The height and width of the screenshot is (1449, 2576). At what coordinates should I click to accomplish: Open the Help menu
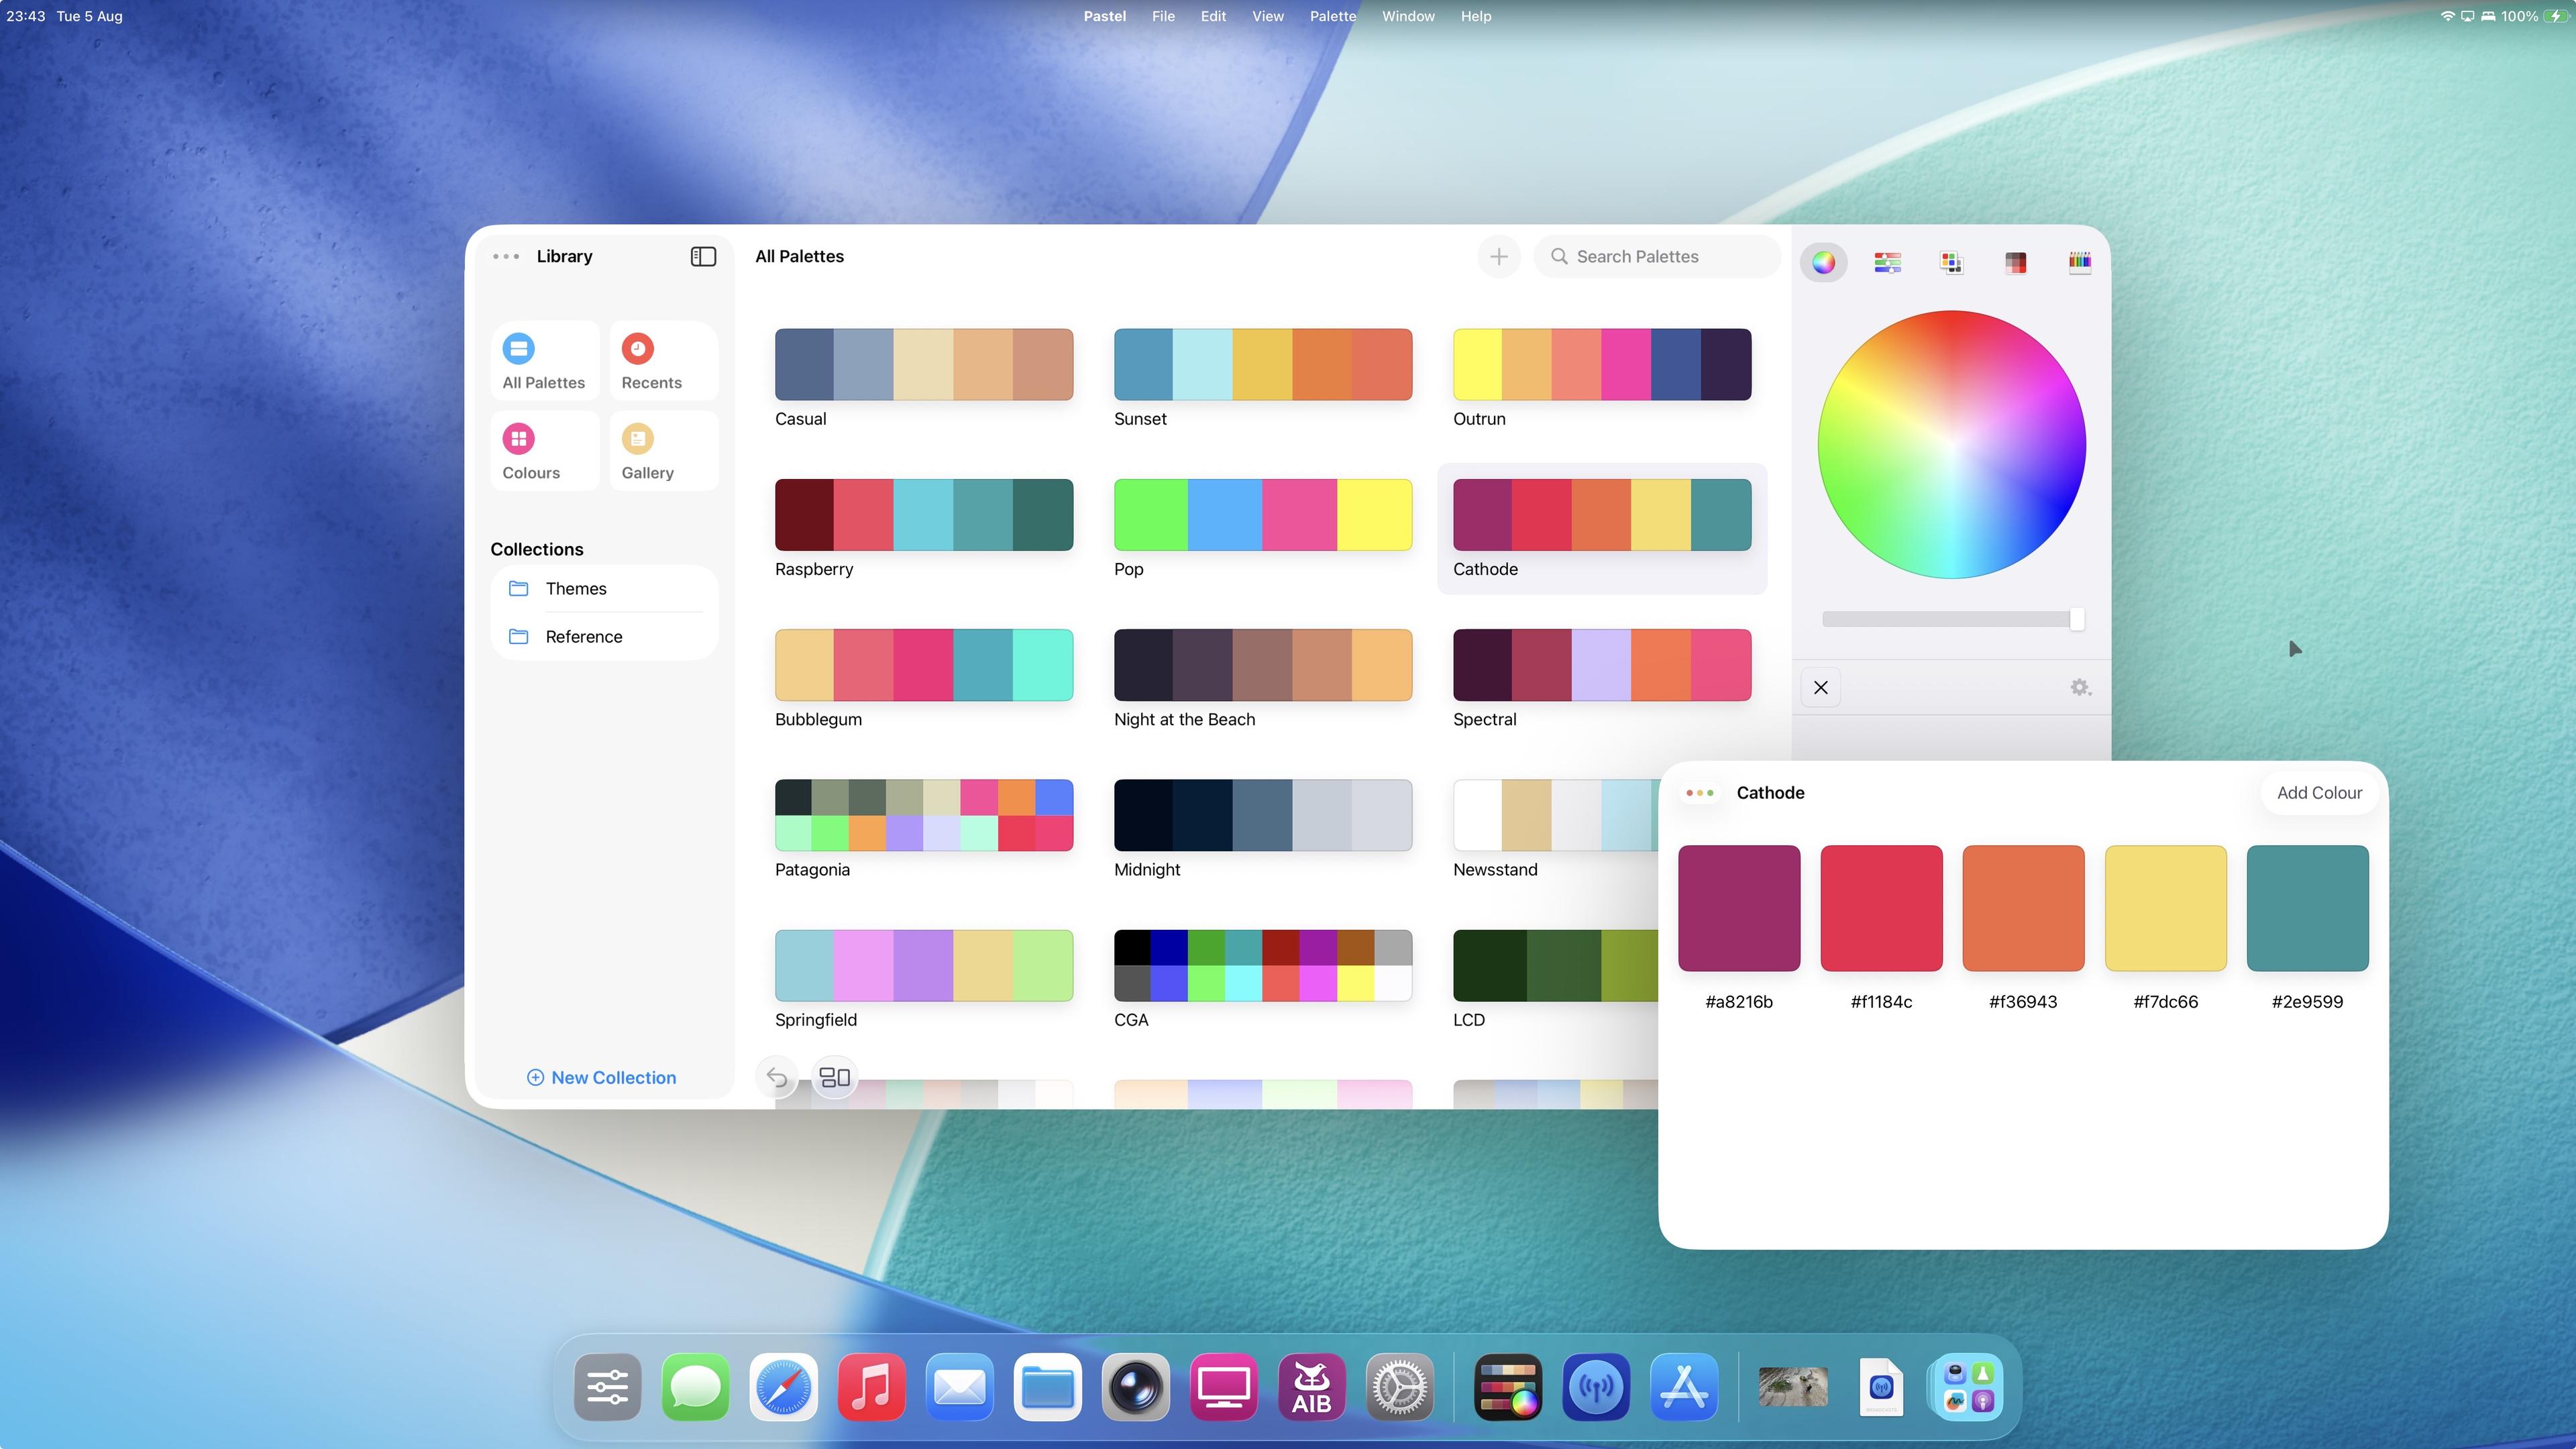tap(1475, 16)
